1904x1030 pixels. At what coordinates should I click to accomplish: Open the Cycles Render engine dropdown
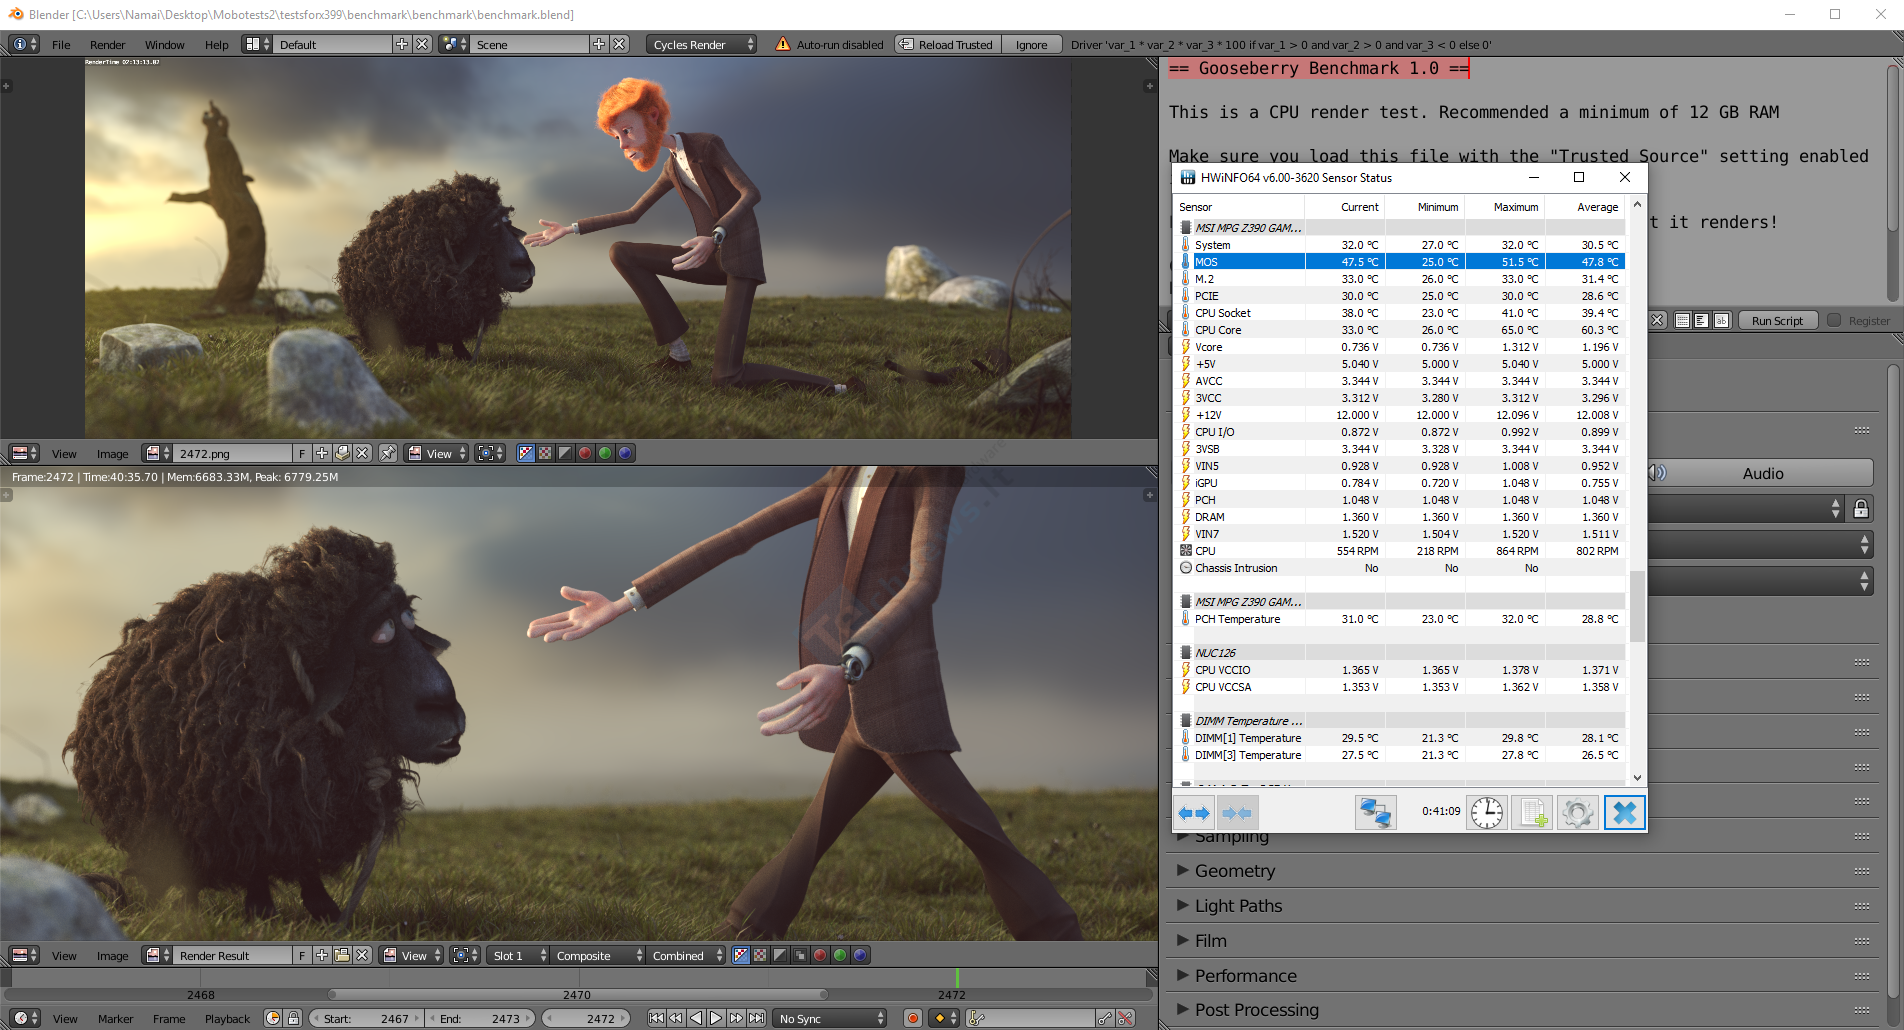tap(703, 44)
